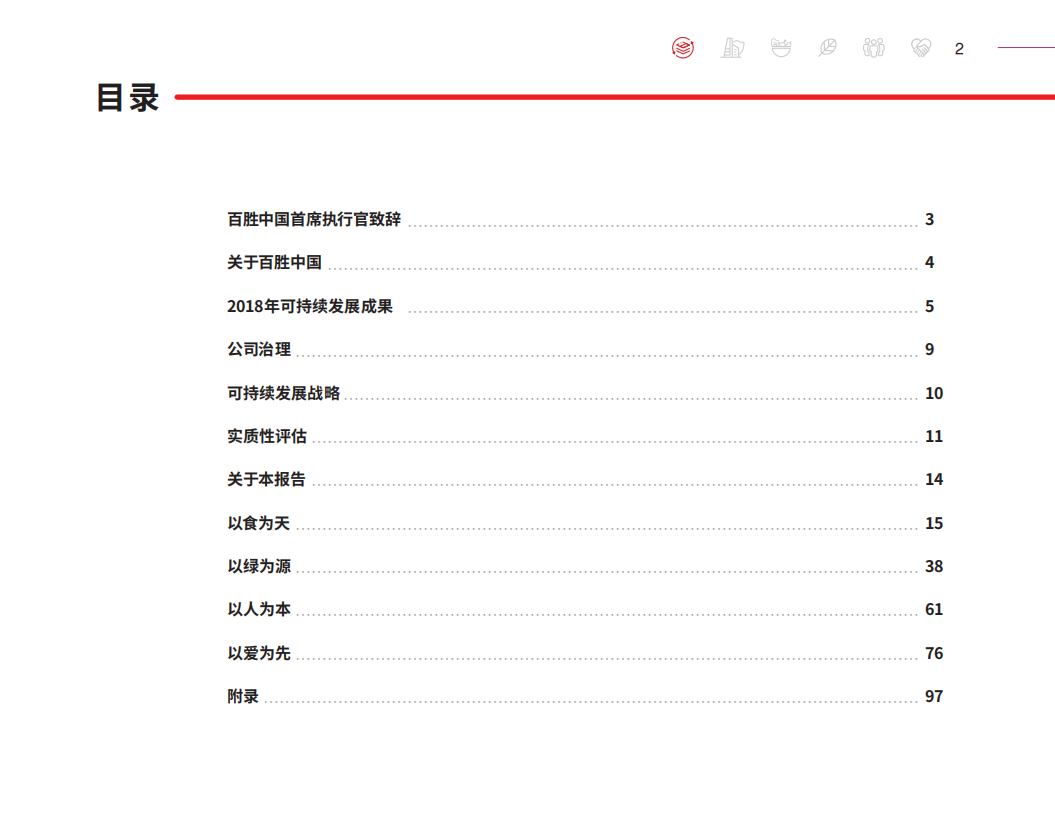Select the second icon in the header row

[734, 47]
